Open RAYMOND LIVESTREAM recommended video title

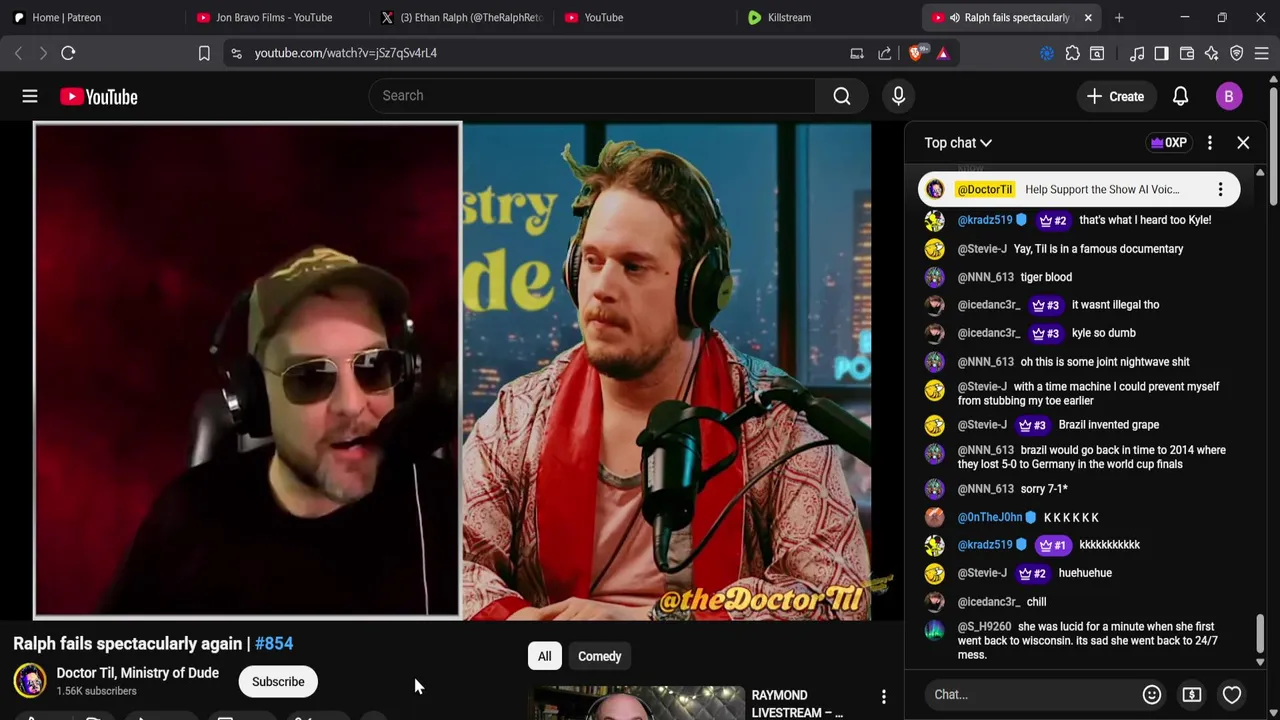797,704
